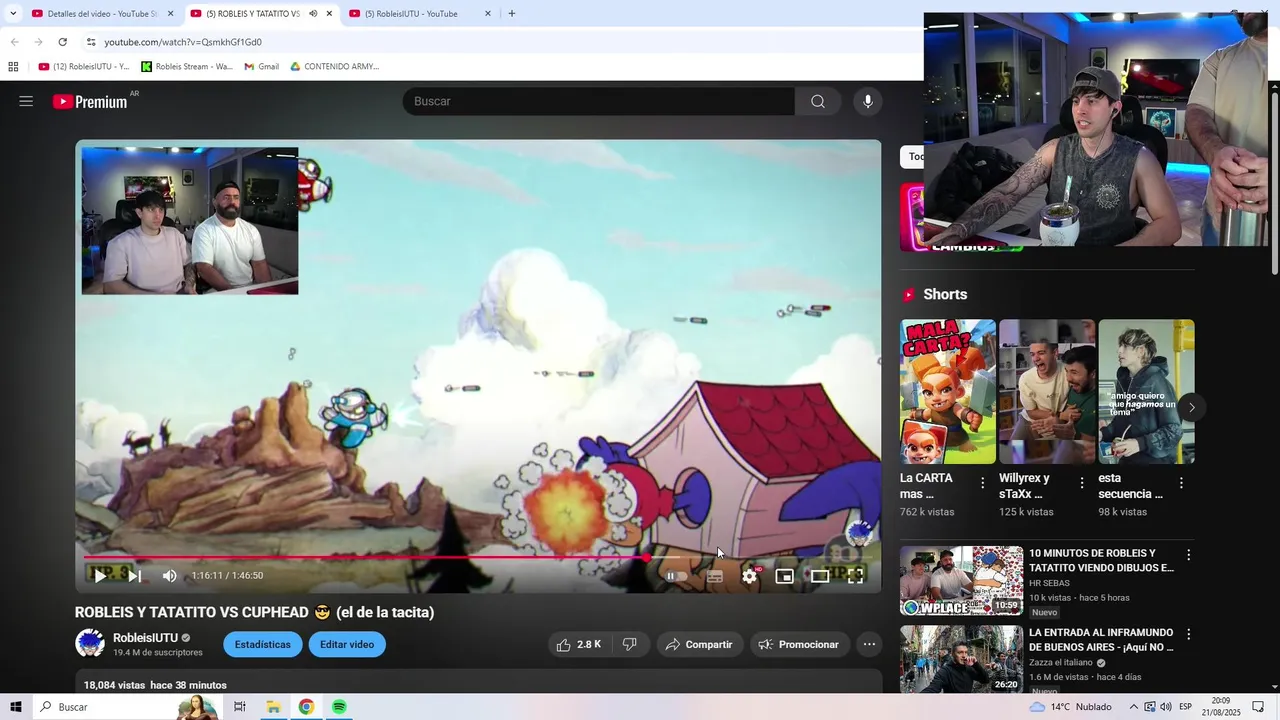Image resolution: width=1280 pixels, height=720 pixels.
Task: Share the video via Compartir
Action: pyautogui.click(x=699, y=645)
